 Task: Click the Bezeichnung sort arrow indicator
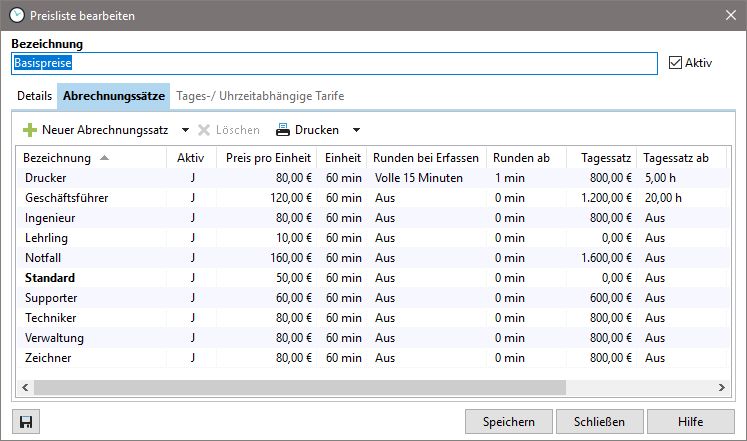coord(104,158)
